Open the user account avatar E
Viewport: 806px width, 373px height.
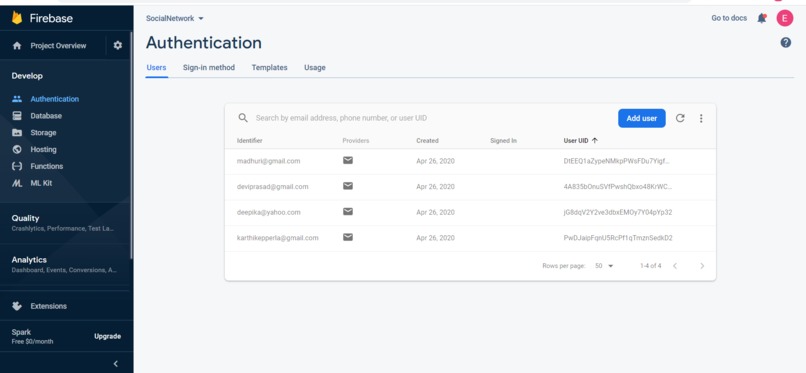click(x=784, y=18)
